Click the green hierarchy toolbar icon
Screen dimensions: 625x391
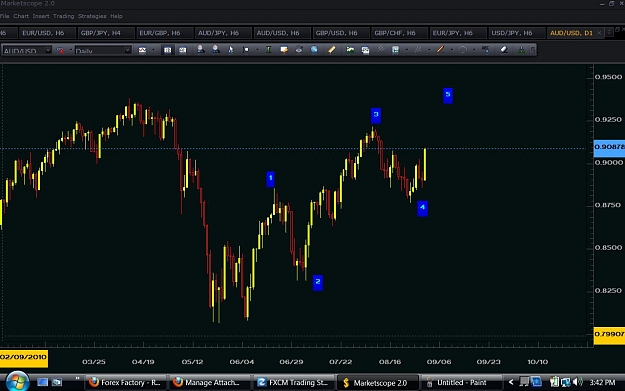pyautogui.click(x=521, y=50)
